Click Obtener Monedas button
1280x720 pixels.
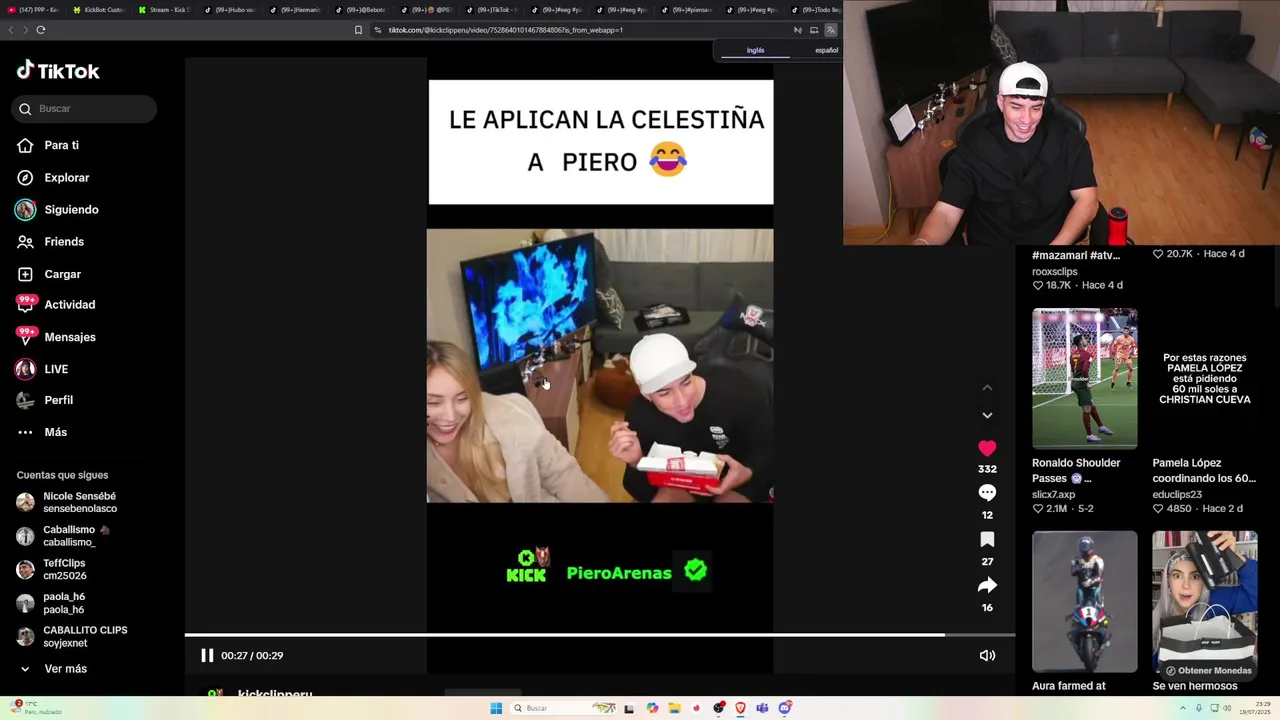pyautogui.click(x=1208, y=671)
